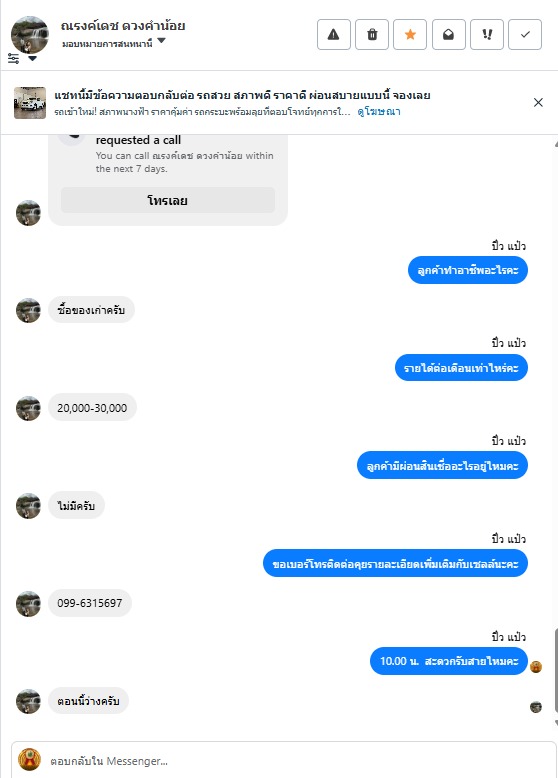Flag conversation as priority with exclamation icon

[487, 34]
